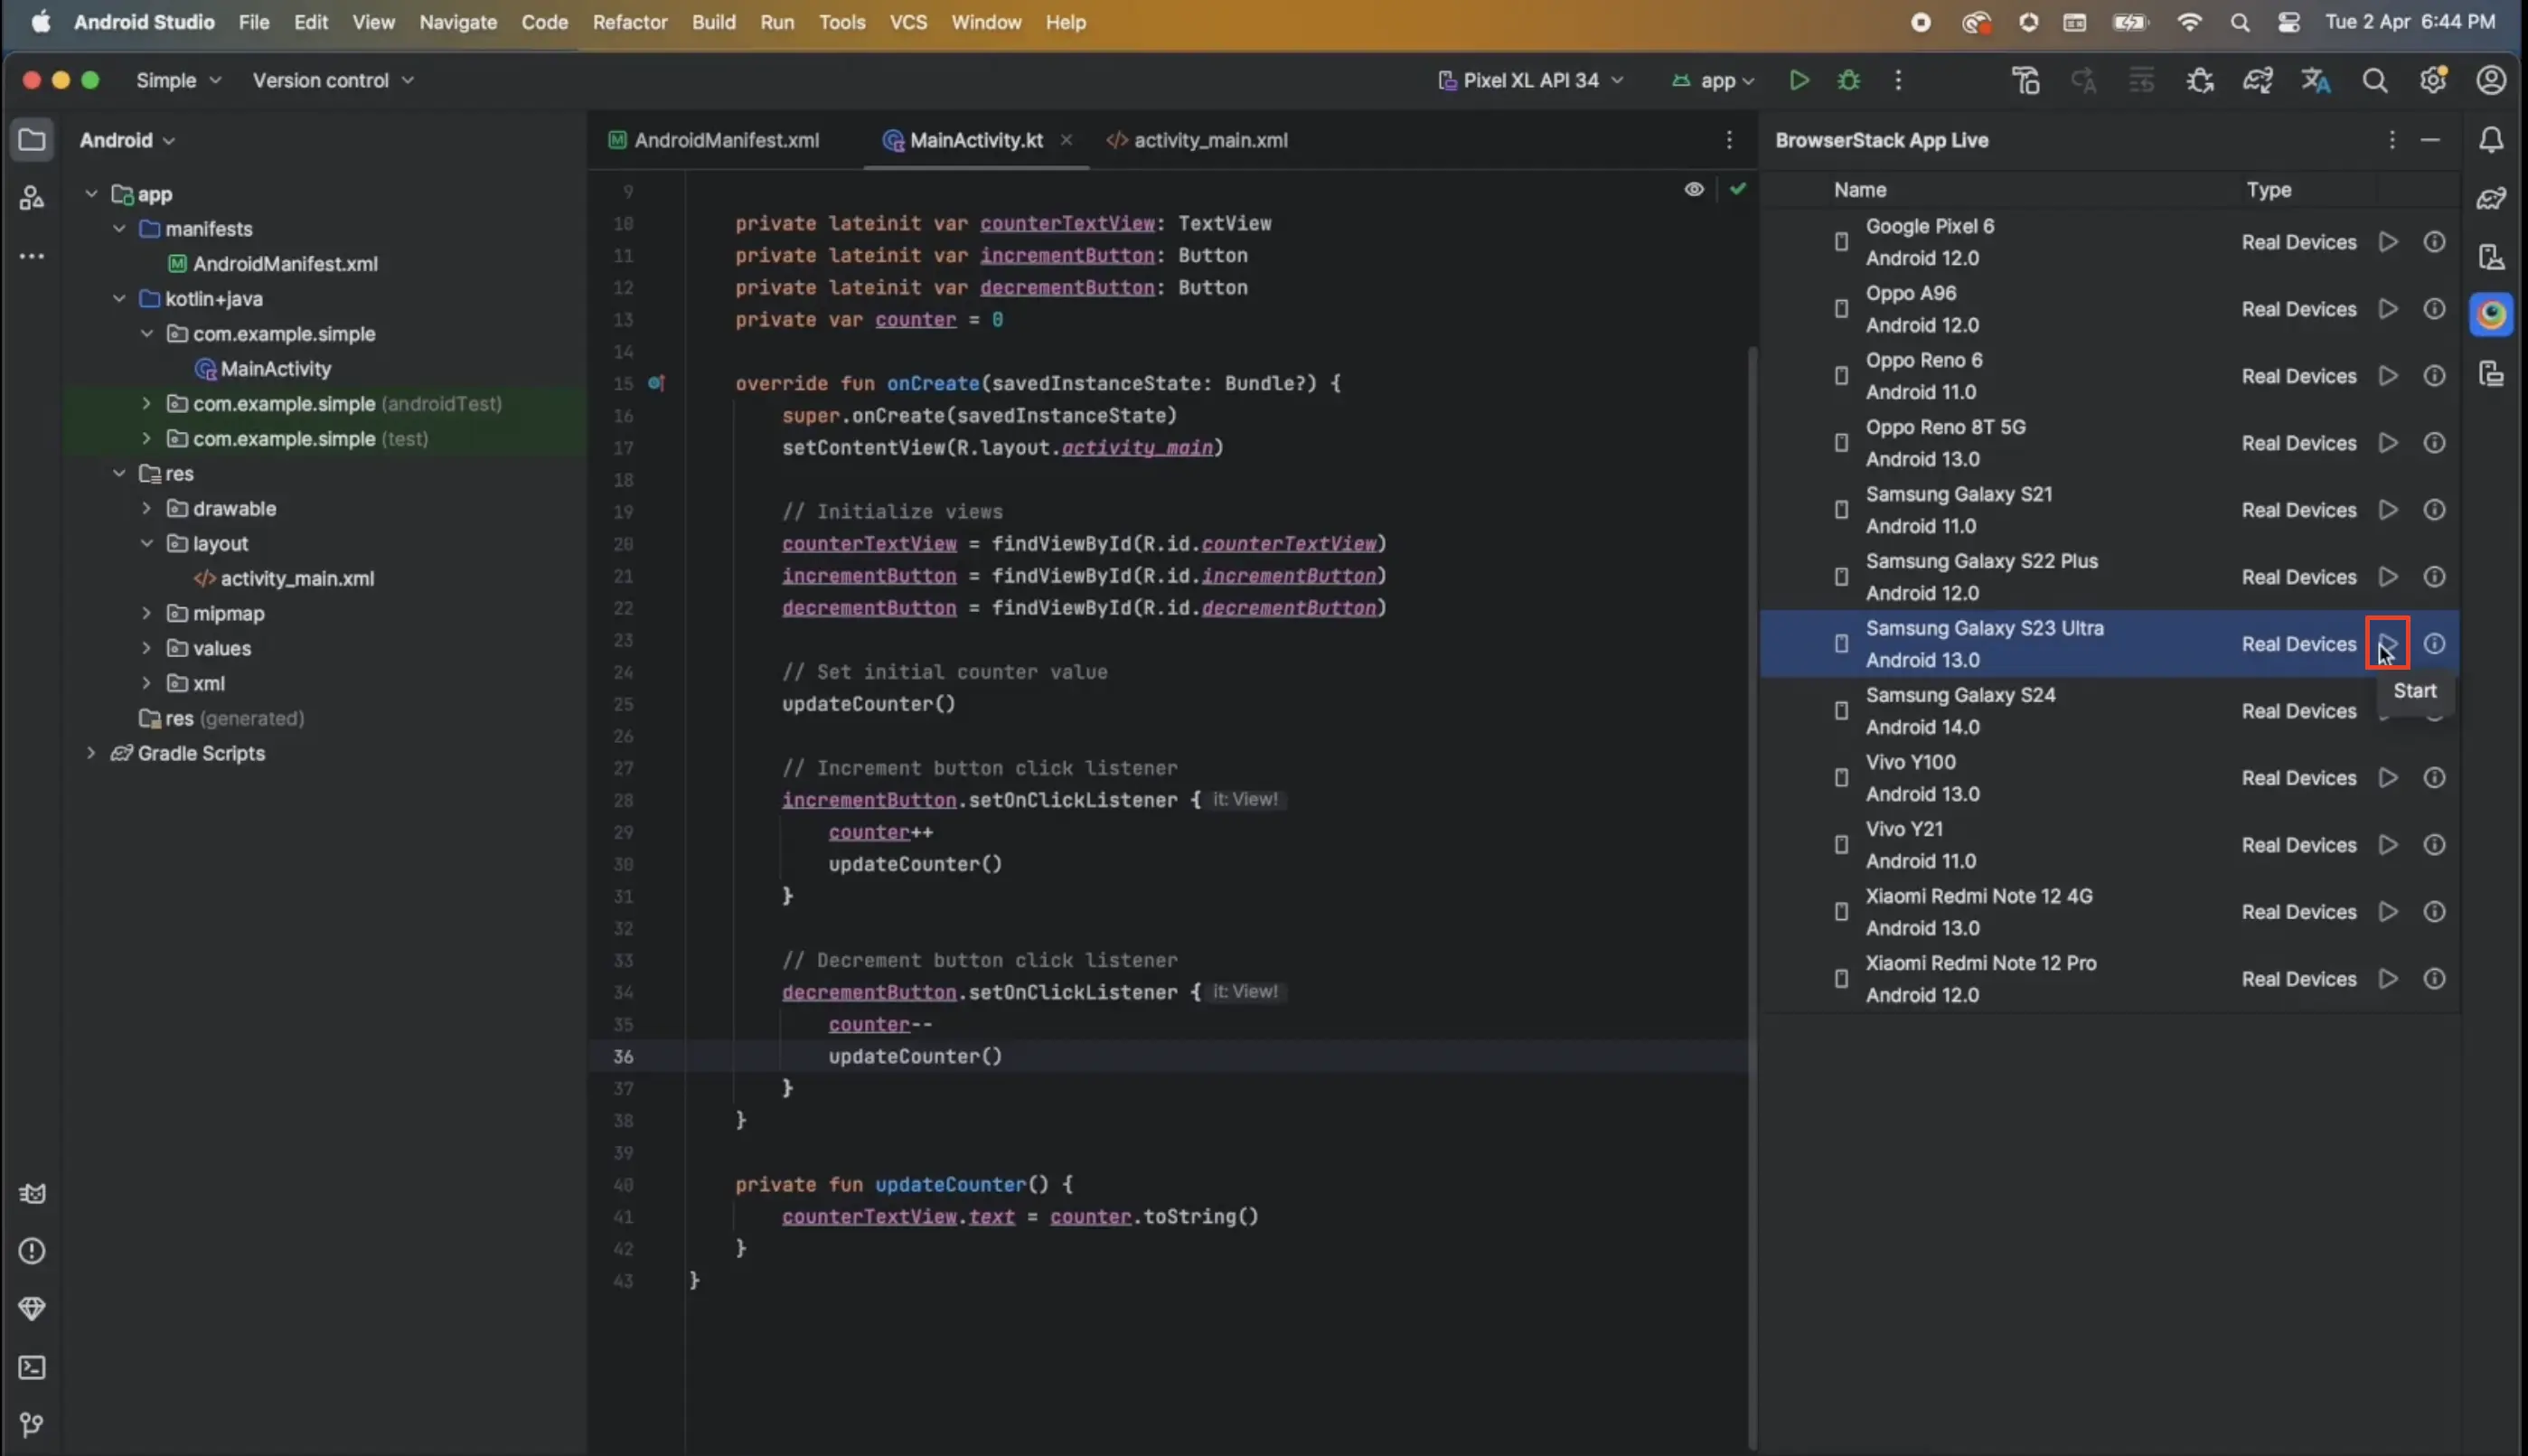Open the Git tool window icon

point(32,1424)
